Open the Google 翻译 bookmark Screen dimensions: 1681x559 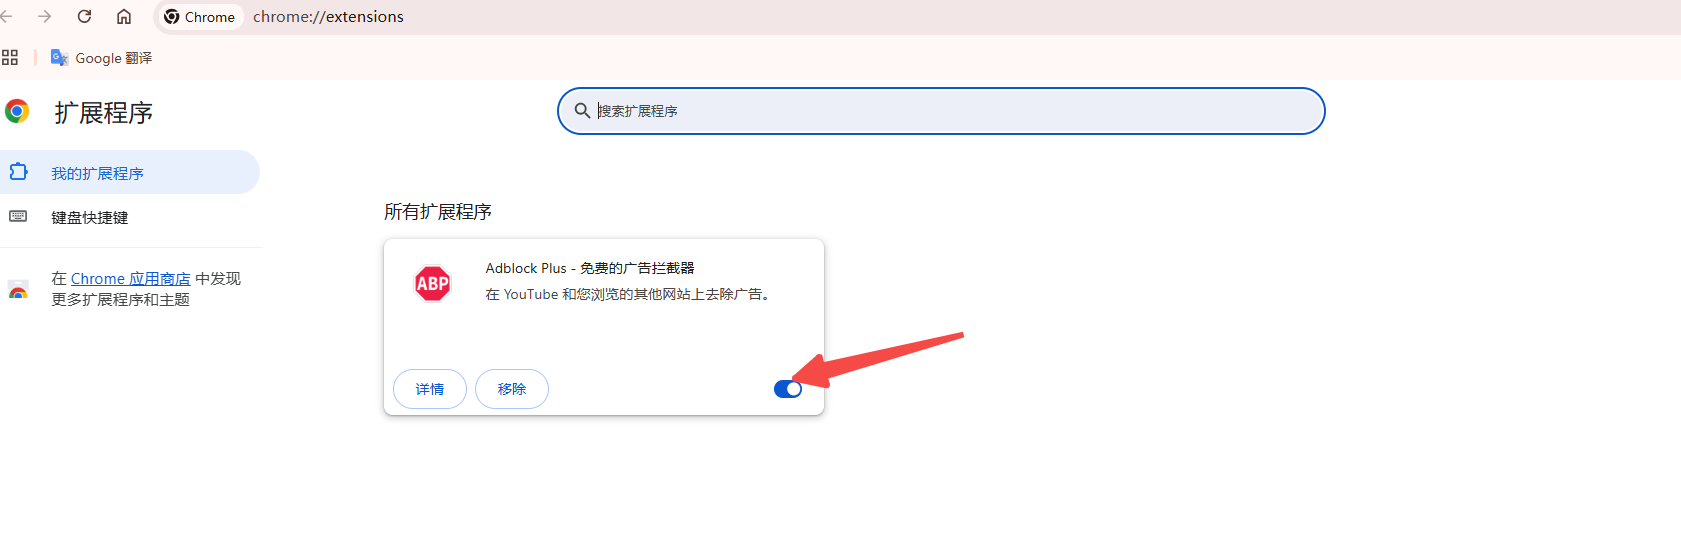point(101,58)
